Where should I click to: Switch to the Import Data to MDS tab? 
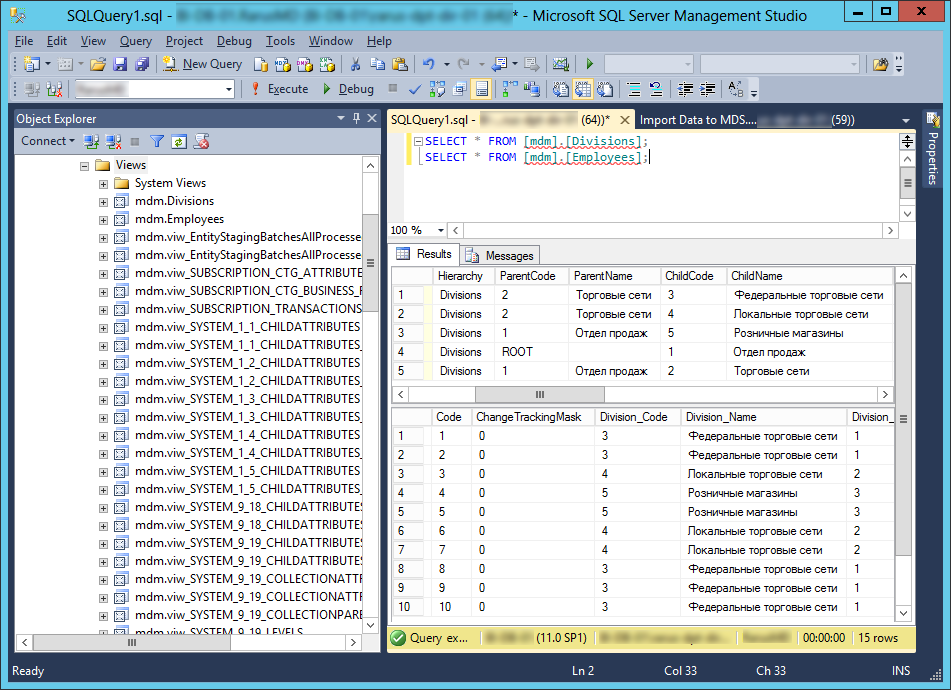(x=747, y=120)
